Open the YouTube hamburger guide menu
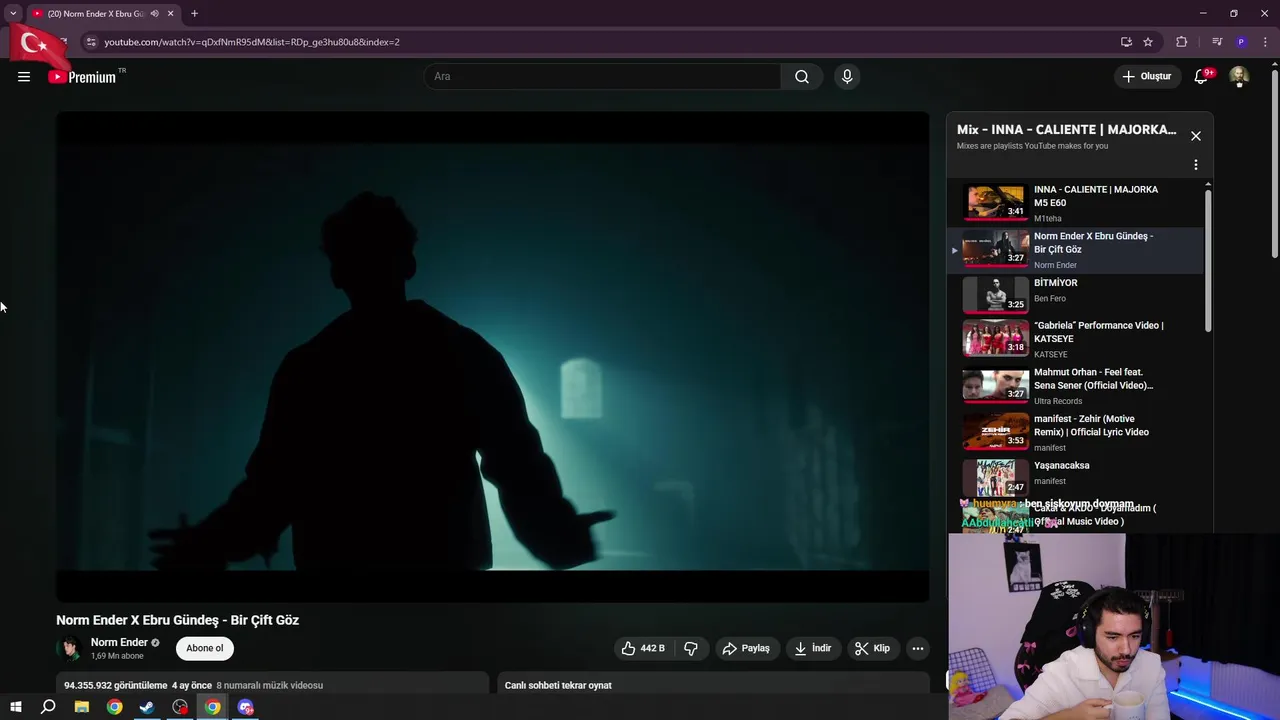Screen dimensions: 1280x720 click(x=24, y=77)
